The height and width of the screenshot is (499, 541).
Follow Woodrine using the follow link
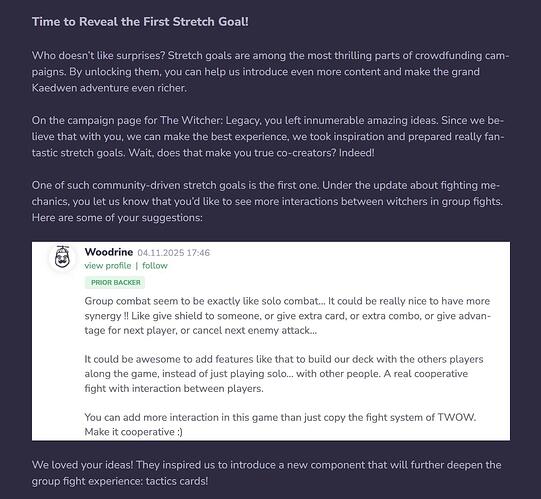pyautogui.click(x=155, y=266)
